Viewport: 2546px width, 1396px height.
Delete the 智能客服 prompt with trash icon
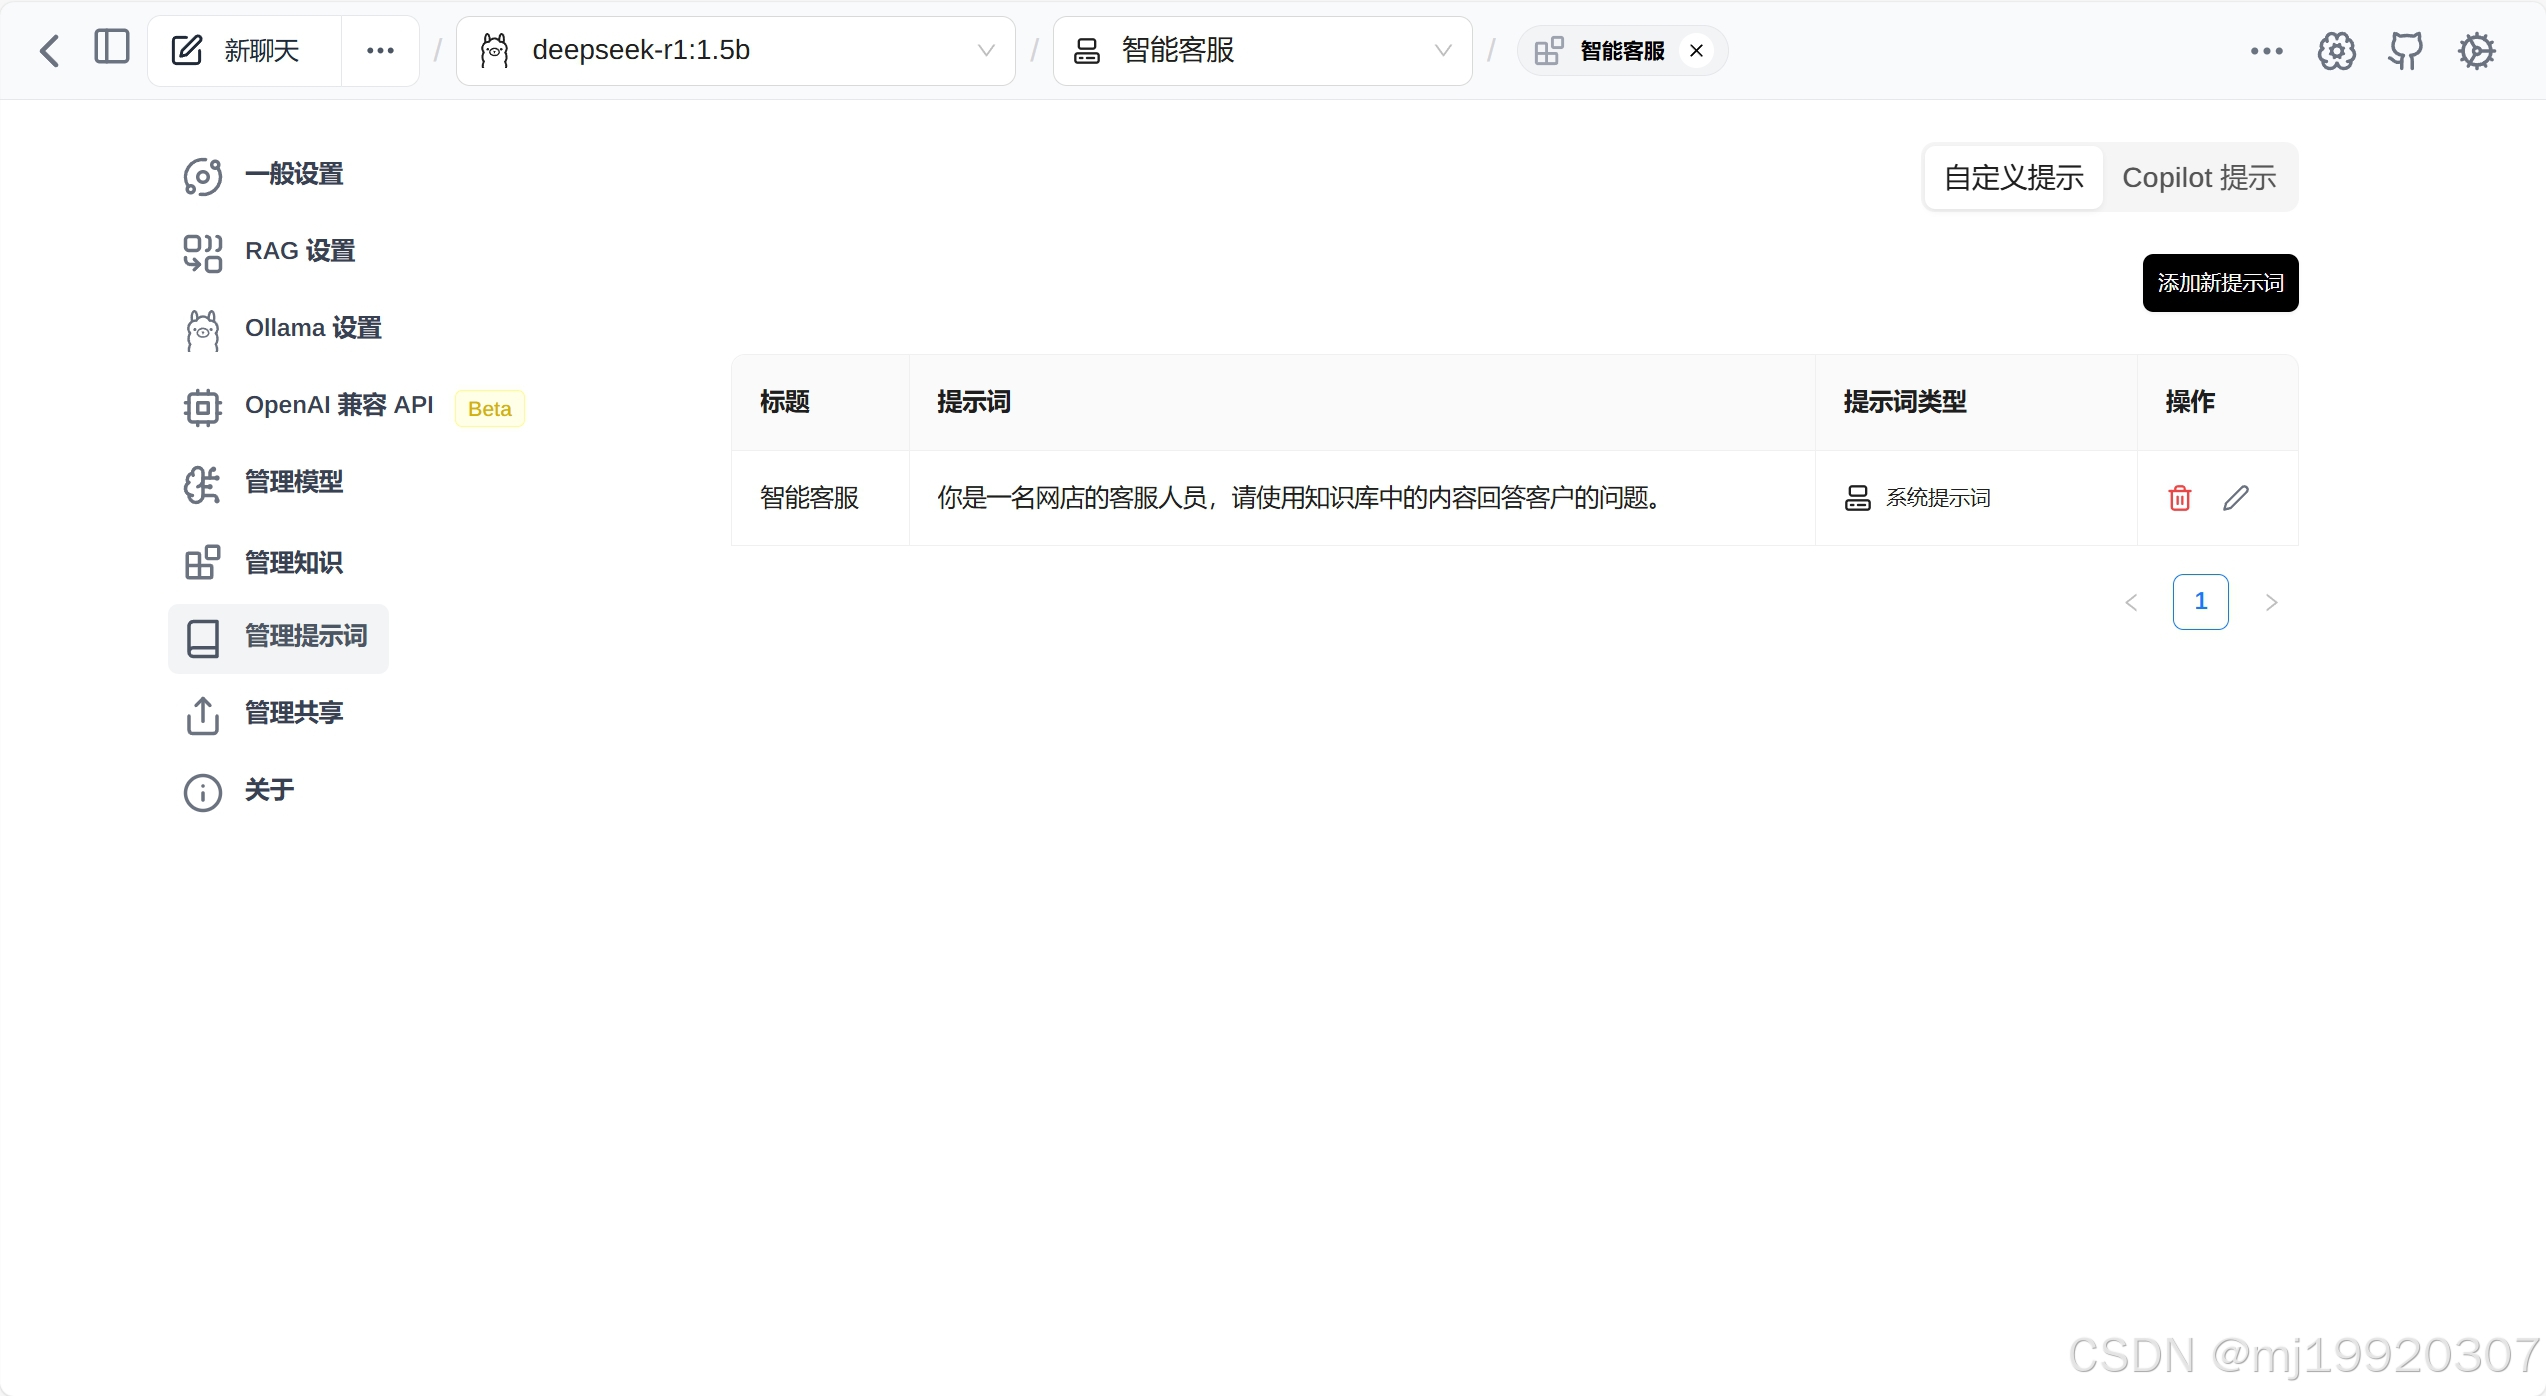coord(2179,498)
